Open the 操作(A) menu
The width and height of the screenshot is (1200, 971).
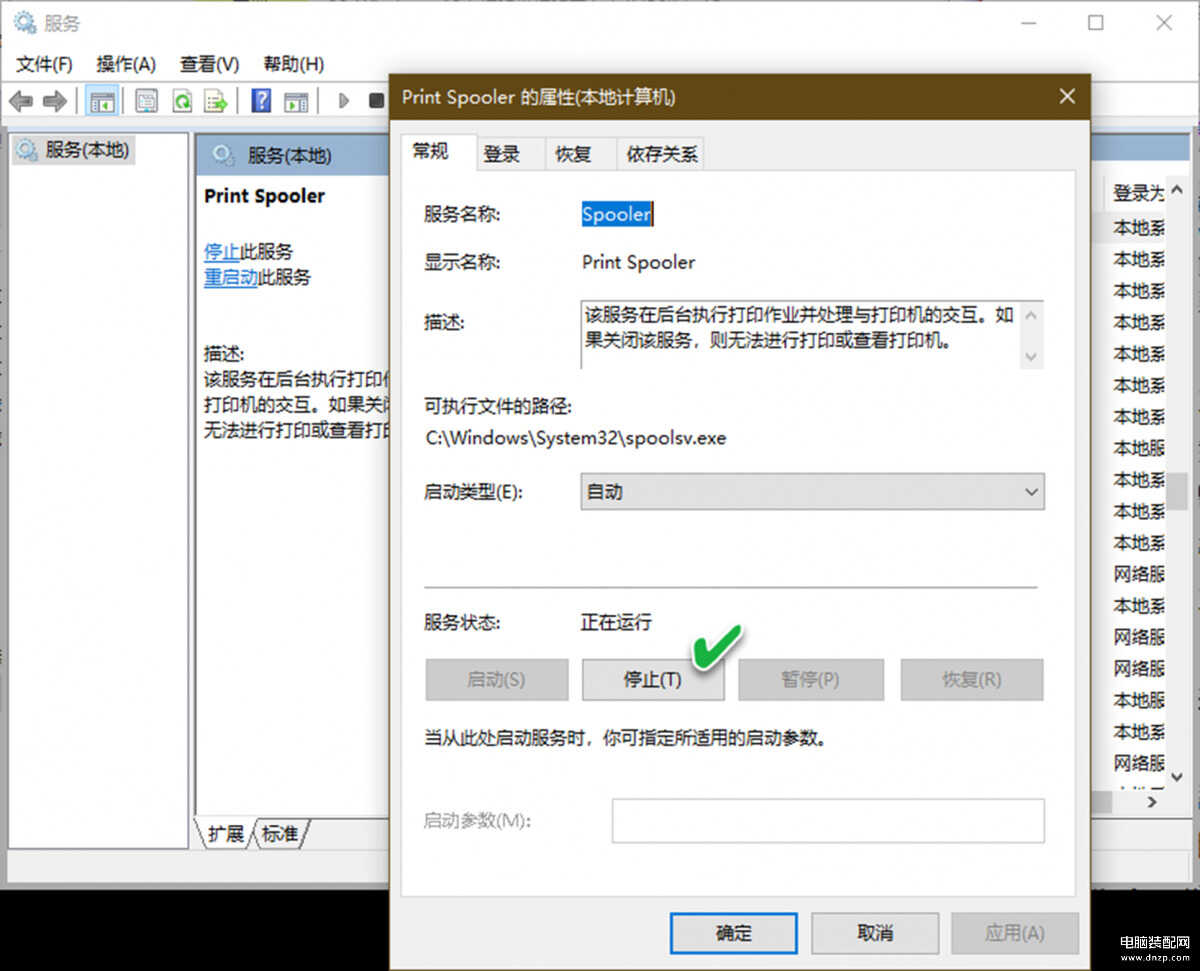coord(126,64)
